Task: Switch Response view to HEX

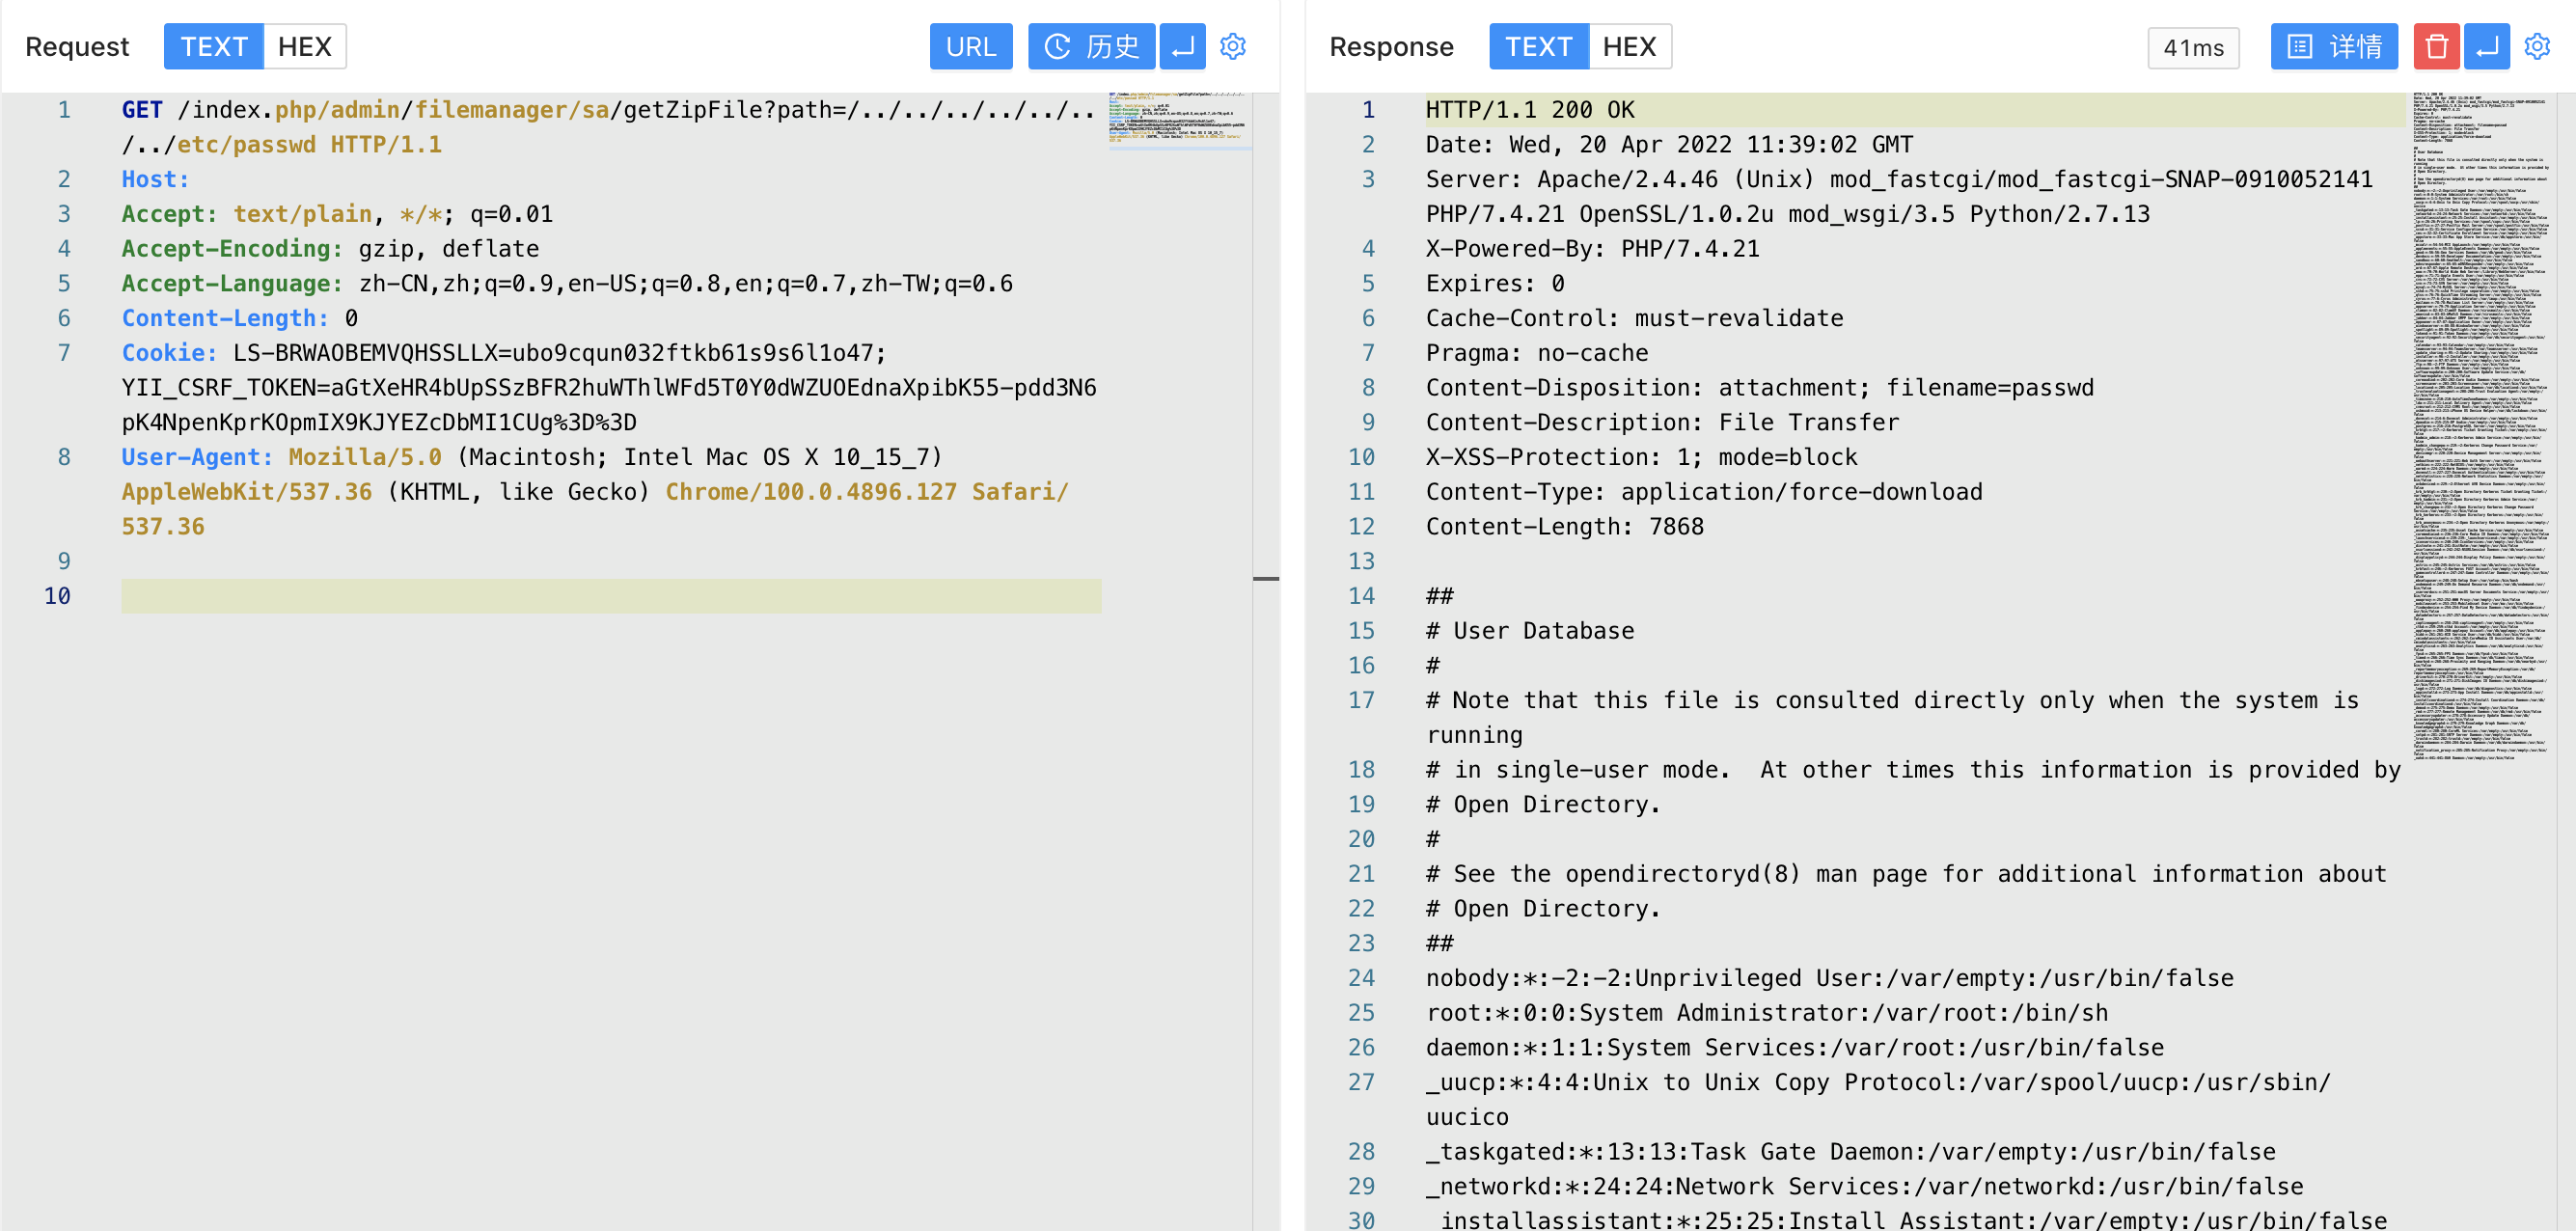Action: click(1629, 46)
